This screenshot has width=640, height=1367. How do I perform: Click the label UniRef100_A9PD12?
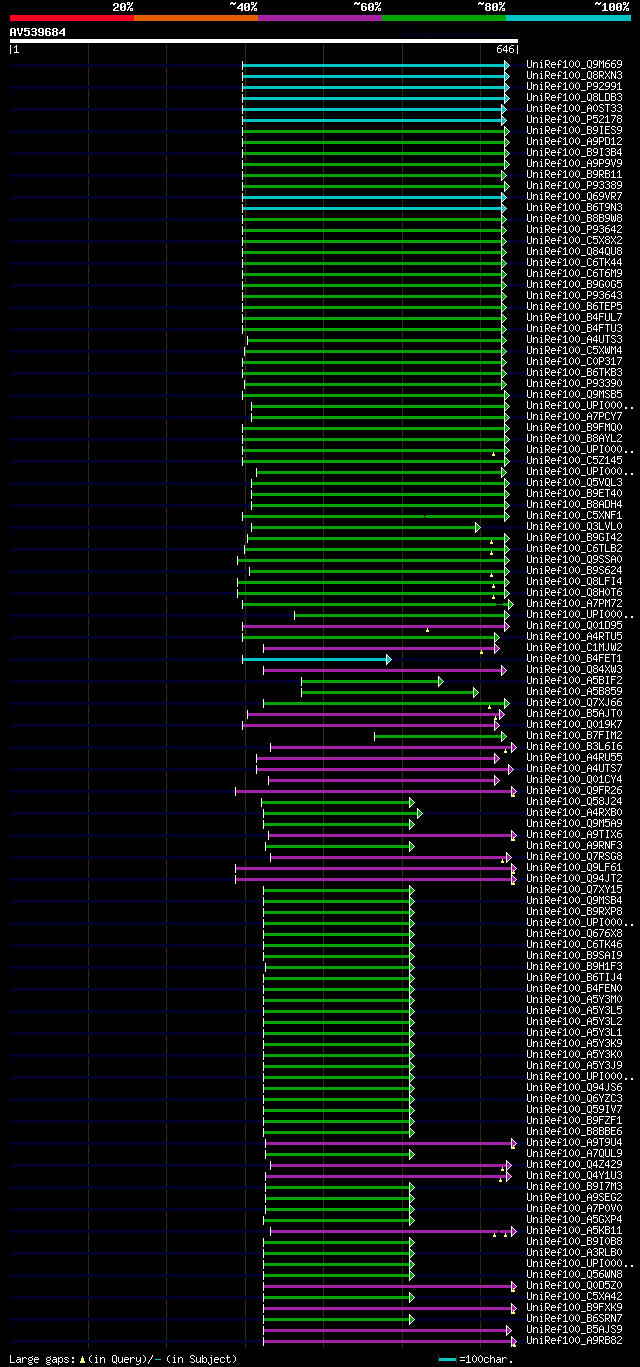coord(574,142)
